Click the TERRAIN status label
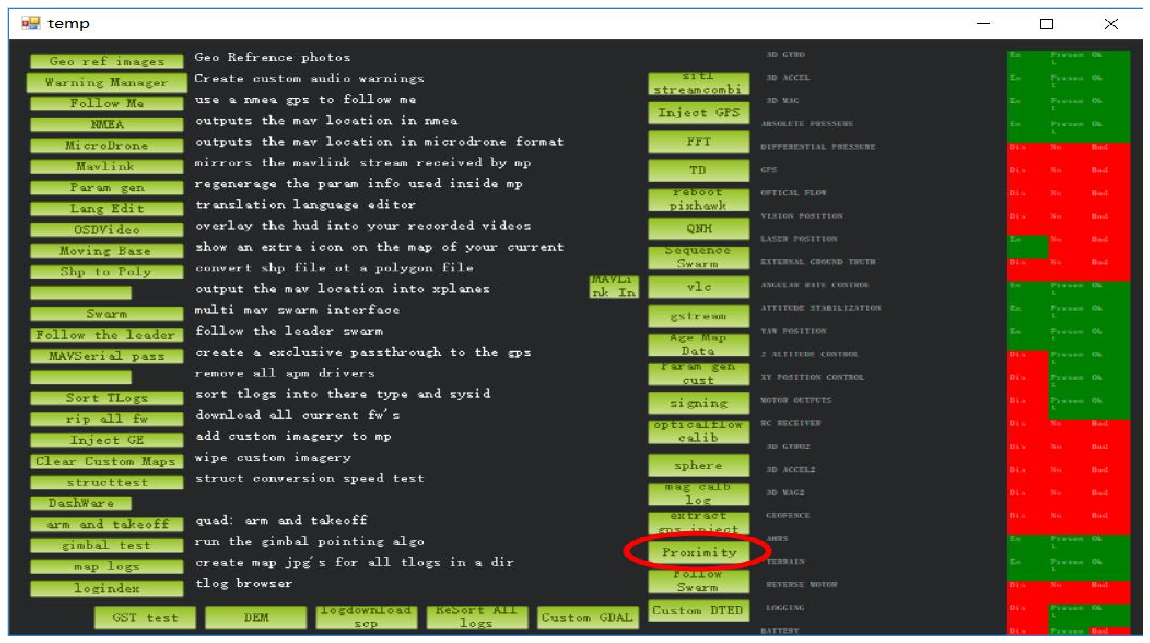This screenshot has height=643, width=1150. [785, 562]
